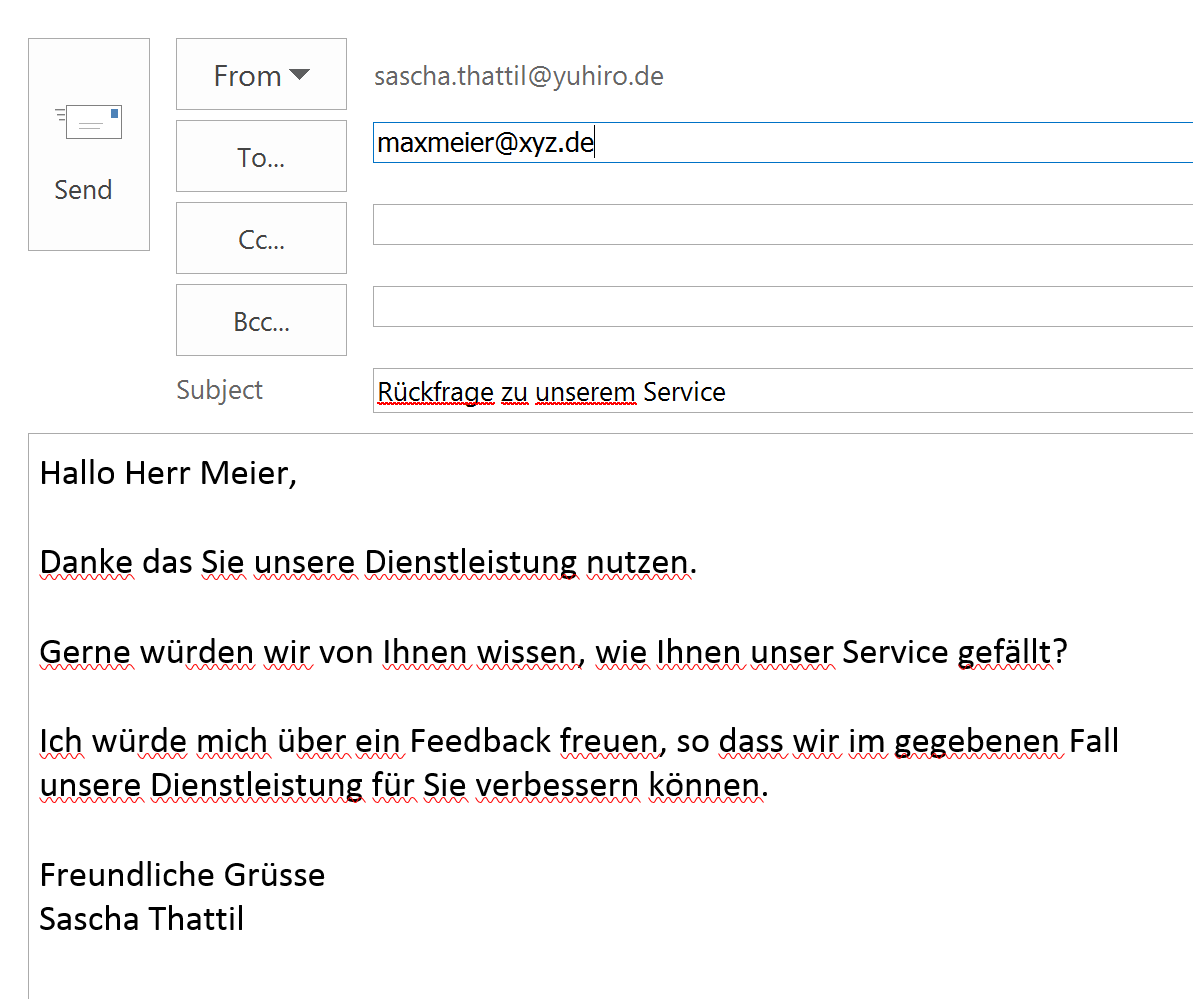Focus the To field containing maxmeier@xyz.de
This screenshot has width=1193, height=999.
tap(780, 143)
